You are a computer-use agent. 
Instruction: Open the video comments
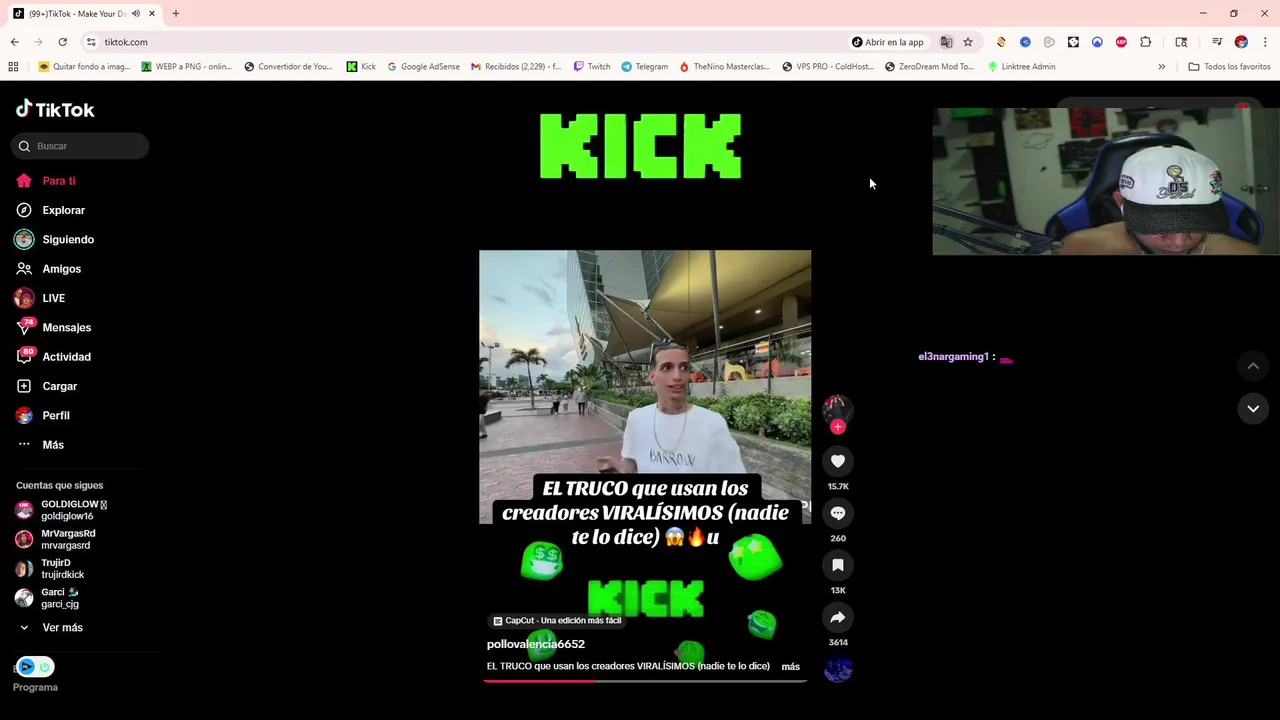click(x=838, y=513)
